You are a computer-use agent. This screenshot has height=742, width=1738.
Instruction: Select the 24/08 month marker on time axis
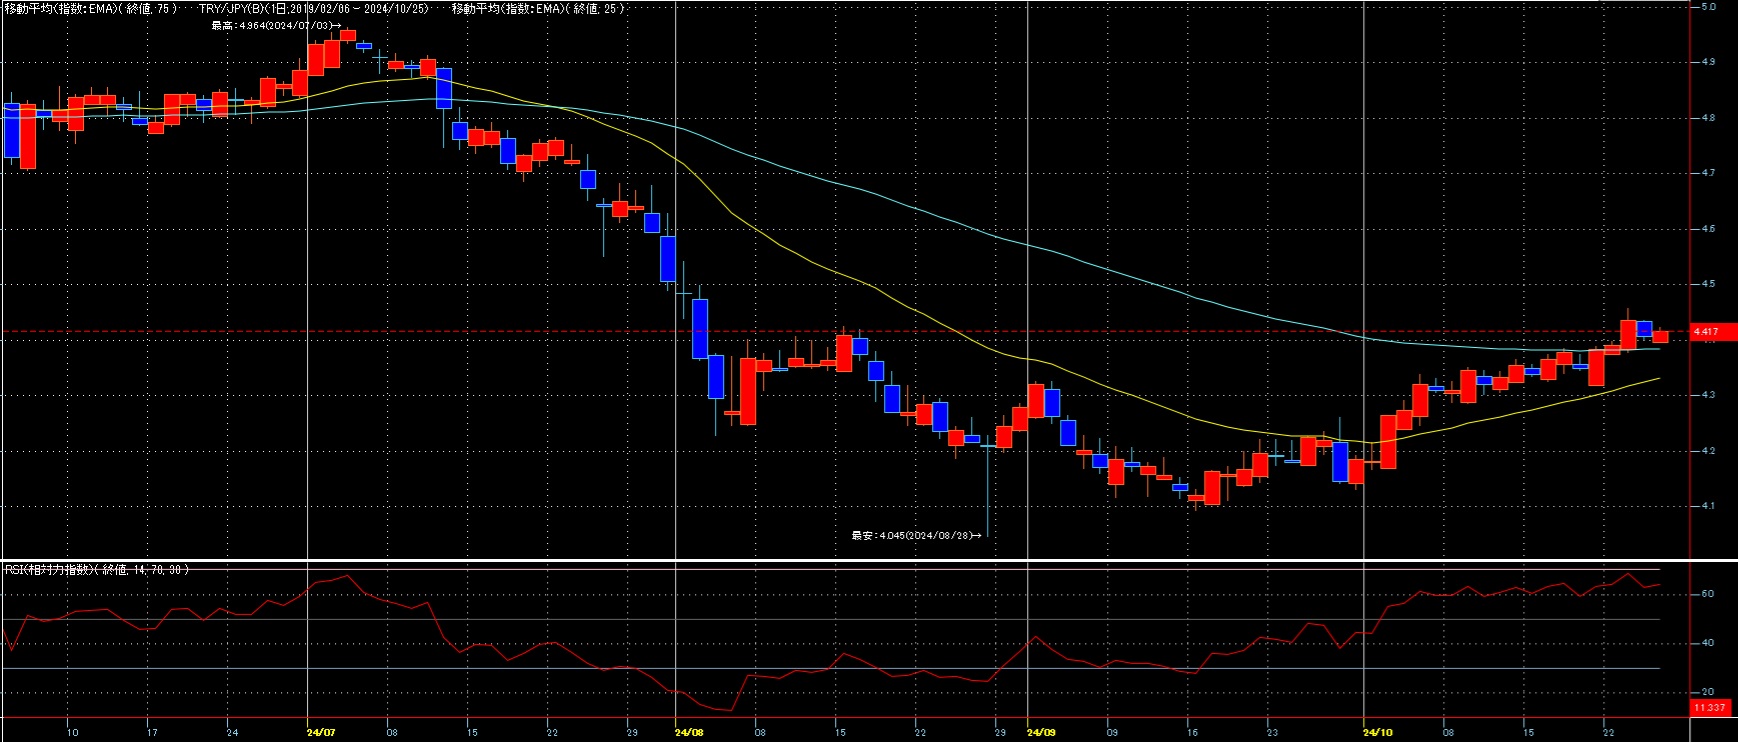[689, 733]
